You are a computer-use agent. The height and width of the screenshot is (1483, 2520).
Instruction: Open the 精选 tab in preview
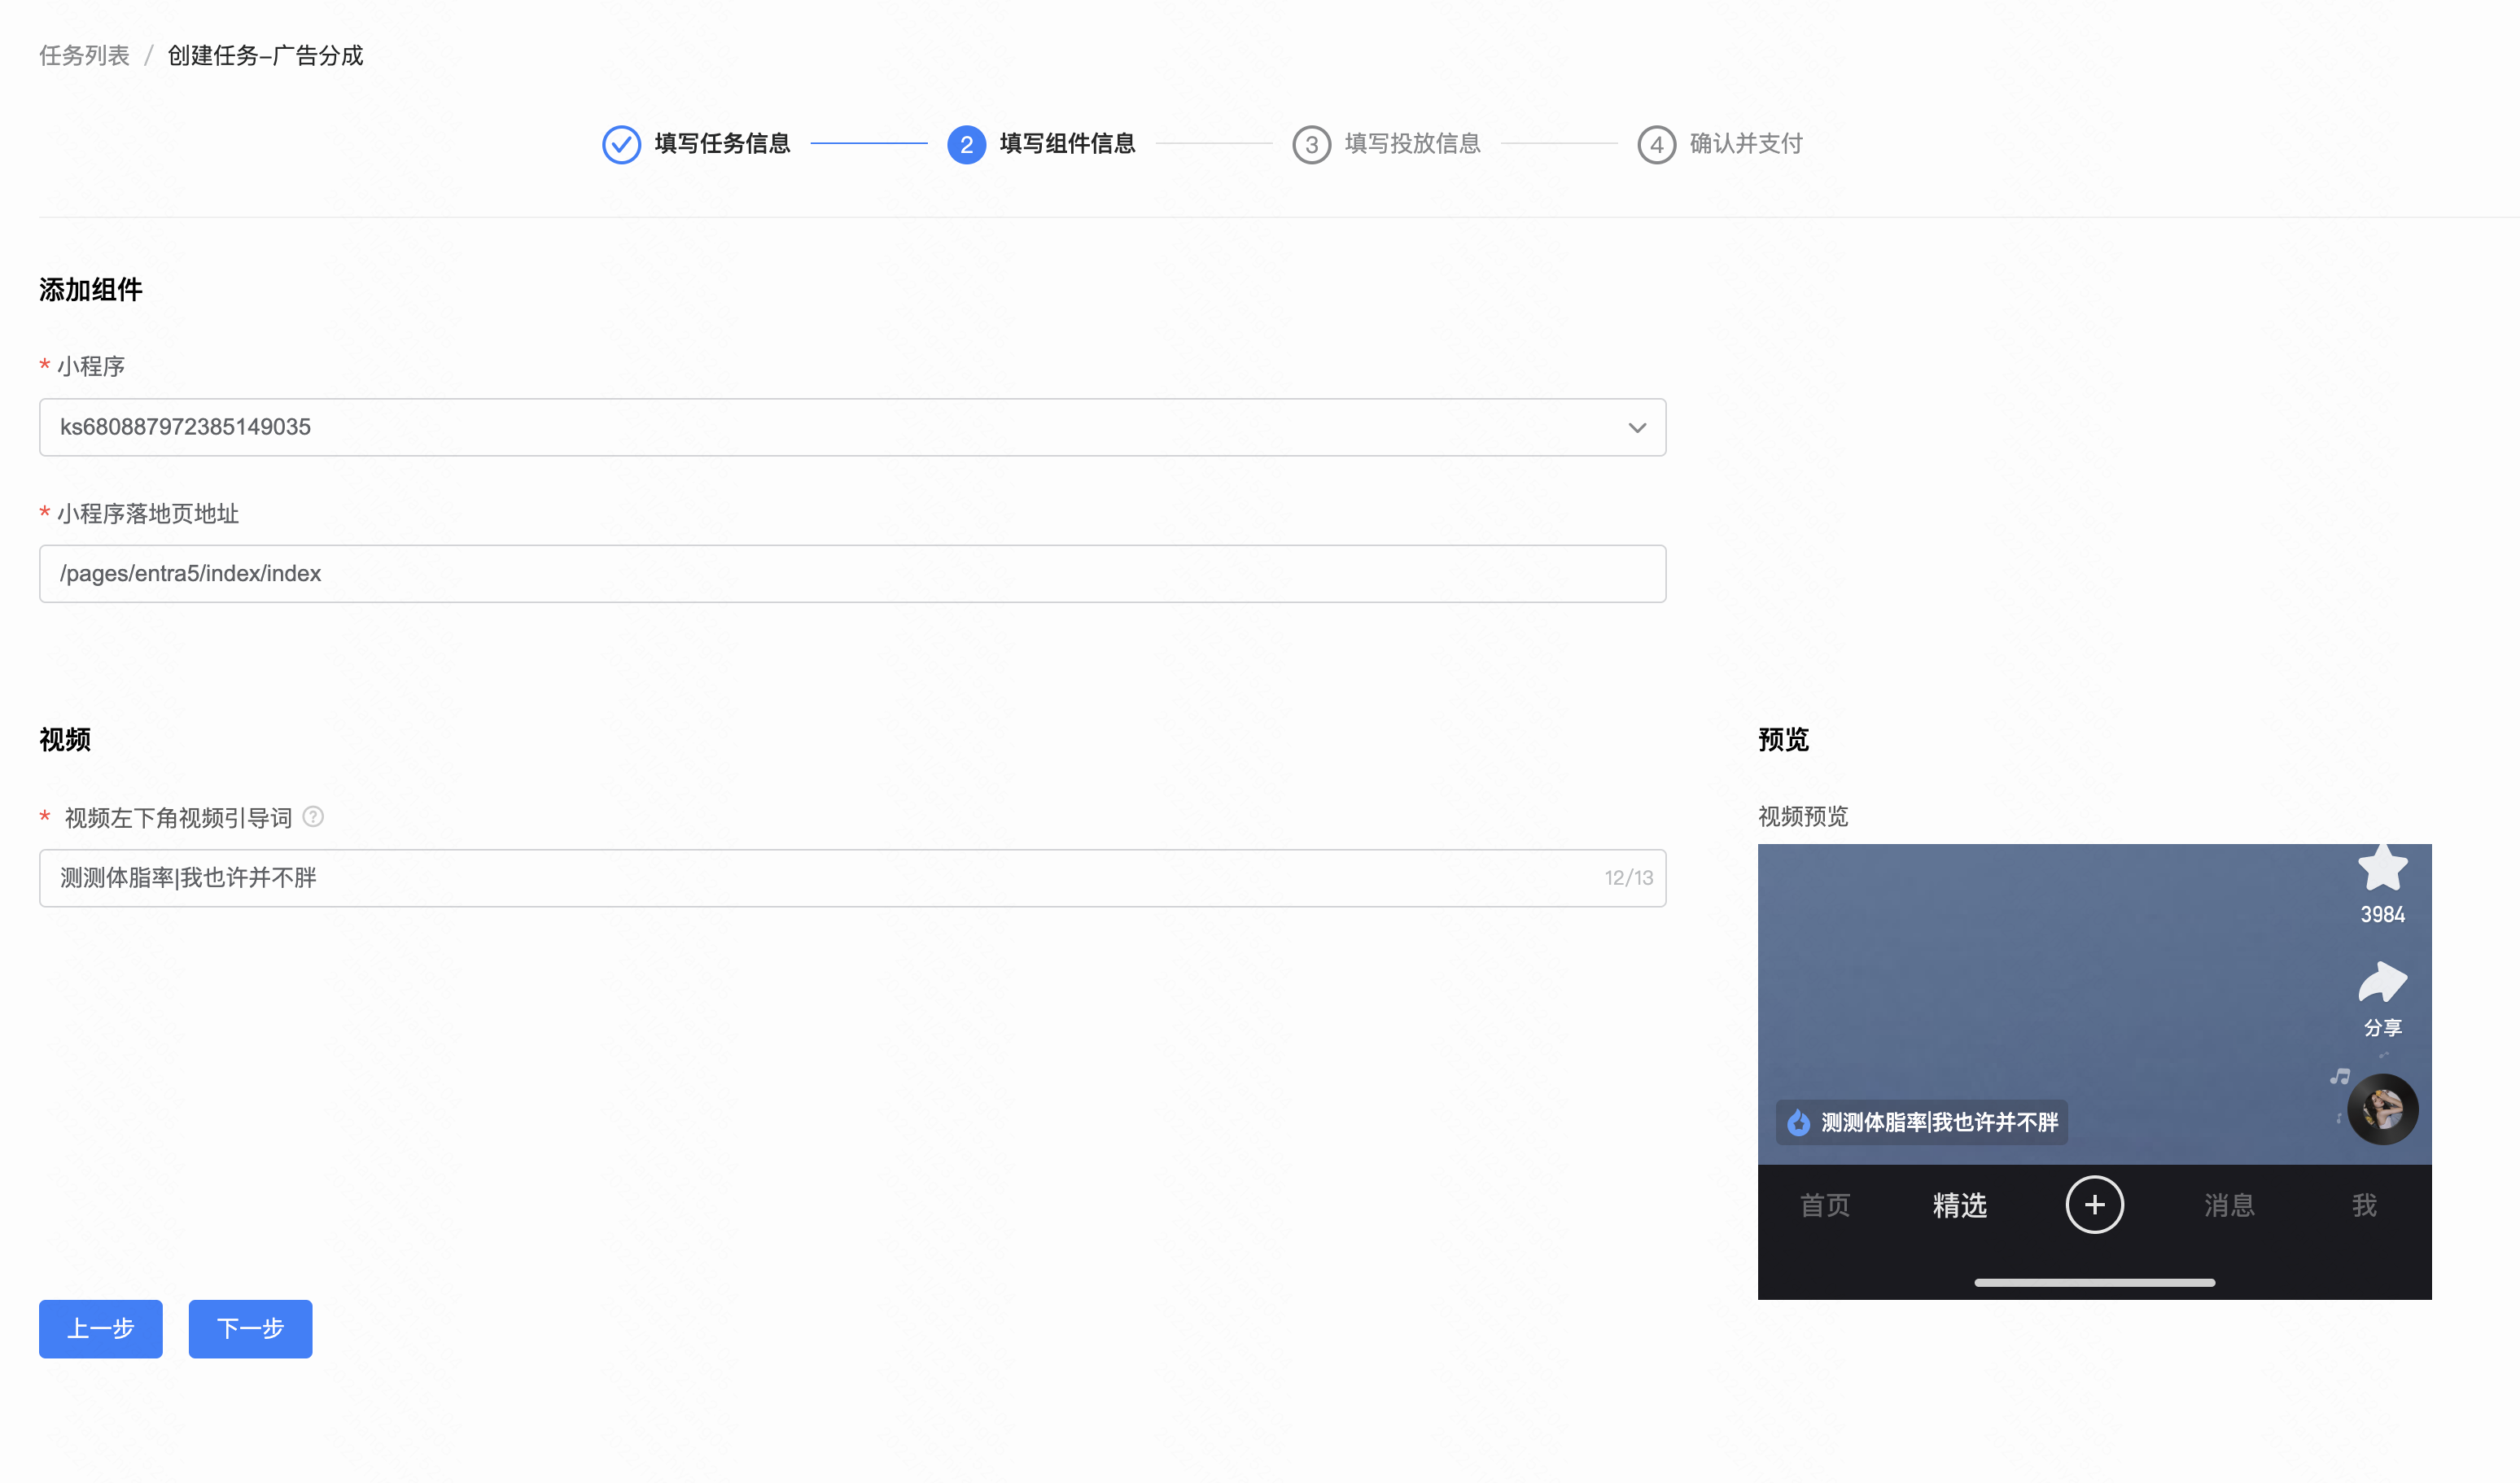(x=1959, y=1205)
